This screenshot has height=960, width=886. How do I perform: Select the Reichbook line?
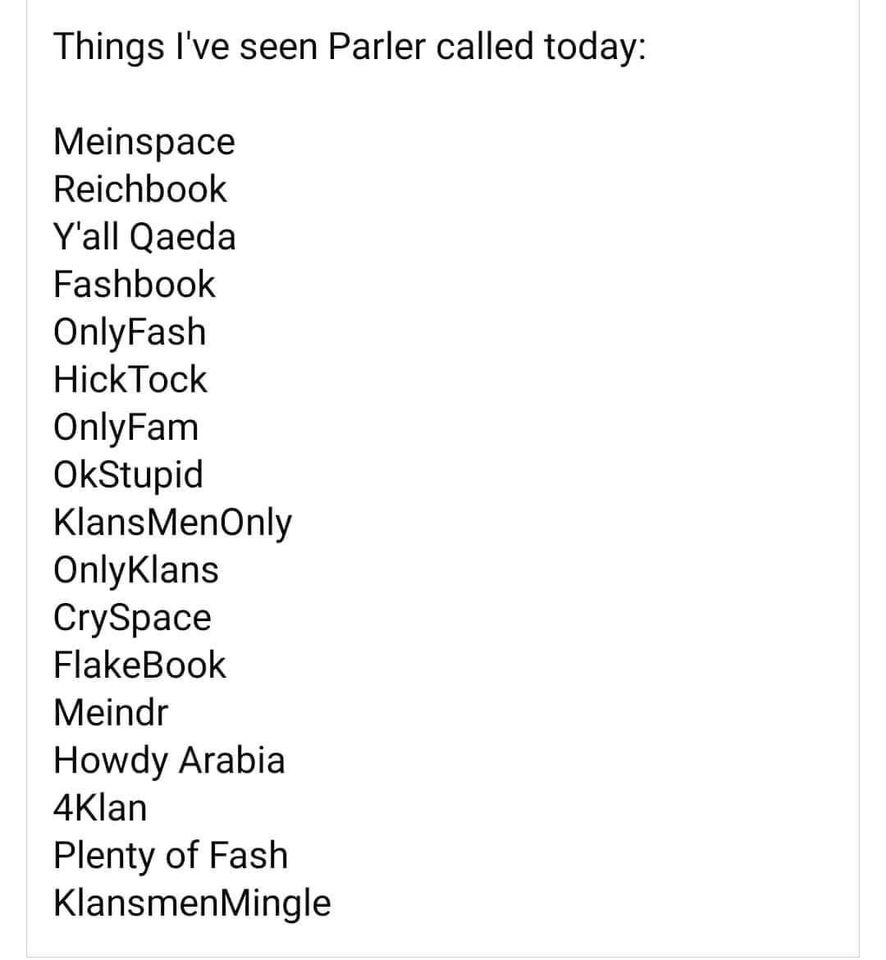(140, 189)
